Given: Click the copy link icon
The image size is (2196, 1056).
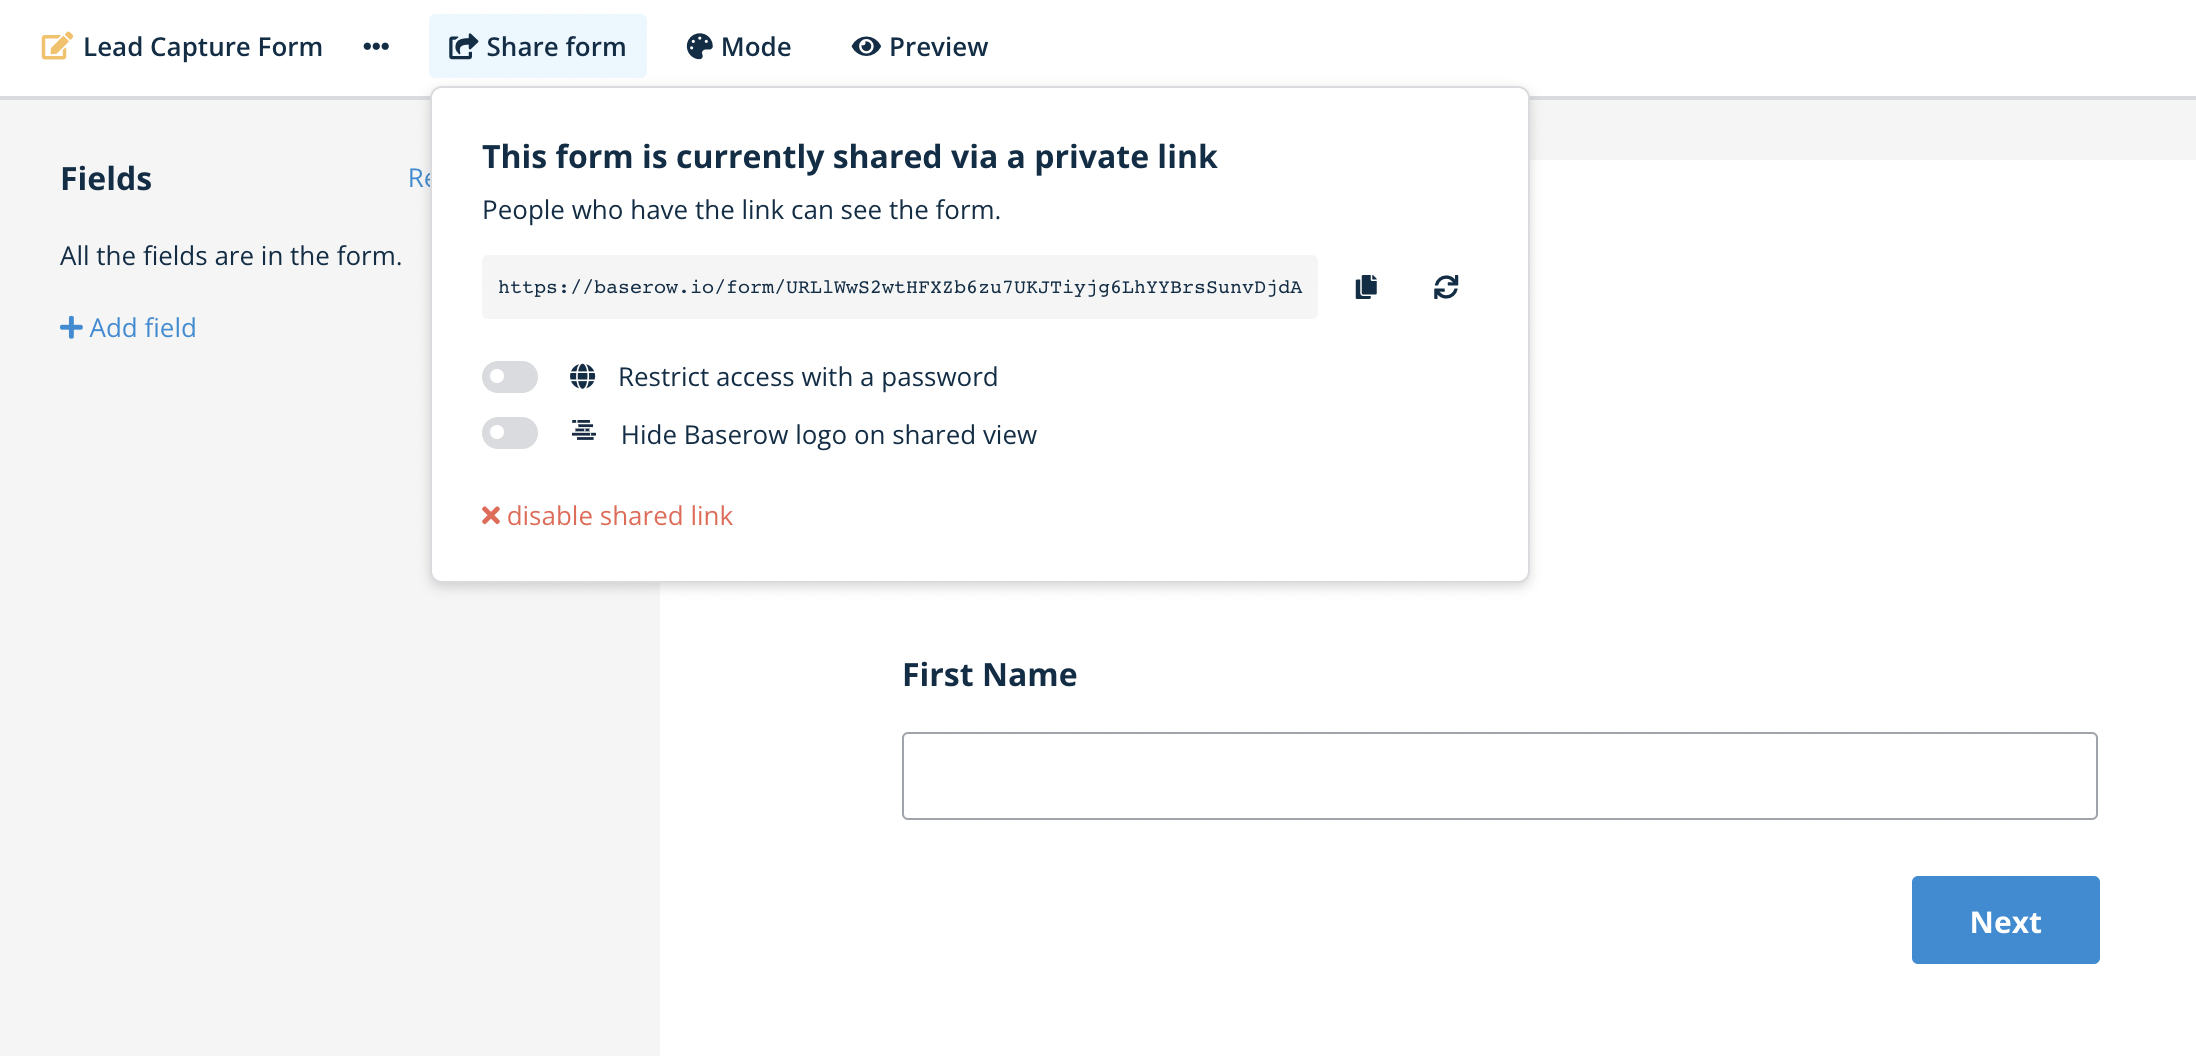Looking at the screenshot, I should click(1366, 287).
